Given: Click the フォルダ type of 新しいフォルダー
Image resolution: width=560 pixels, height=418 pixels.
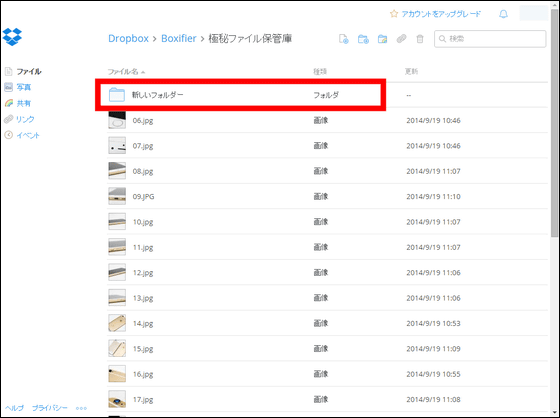Looking at the screenshot, I should click(326, 95).
